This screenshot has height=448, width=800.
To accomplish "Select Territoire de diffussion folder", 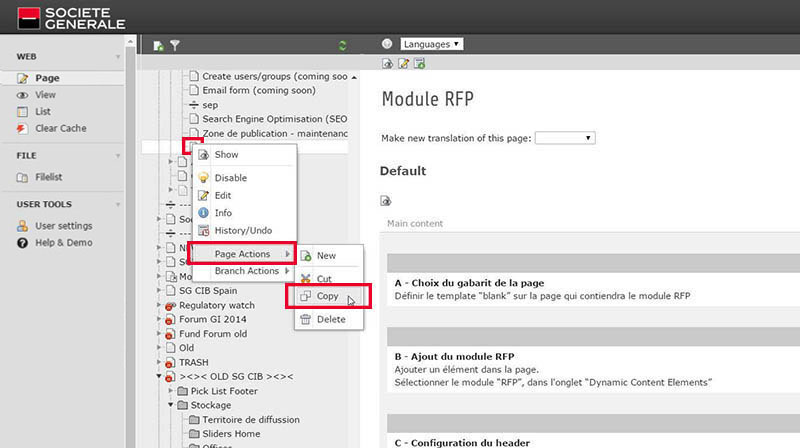I will (251, 419).
